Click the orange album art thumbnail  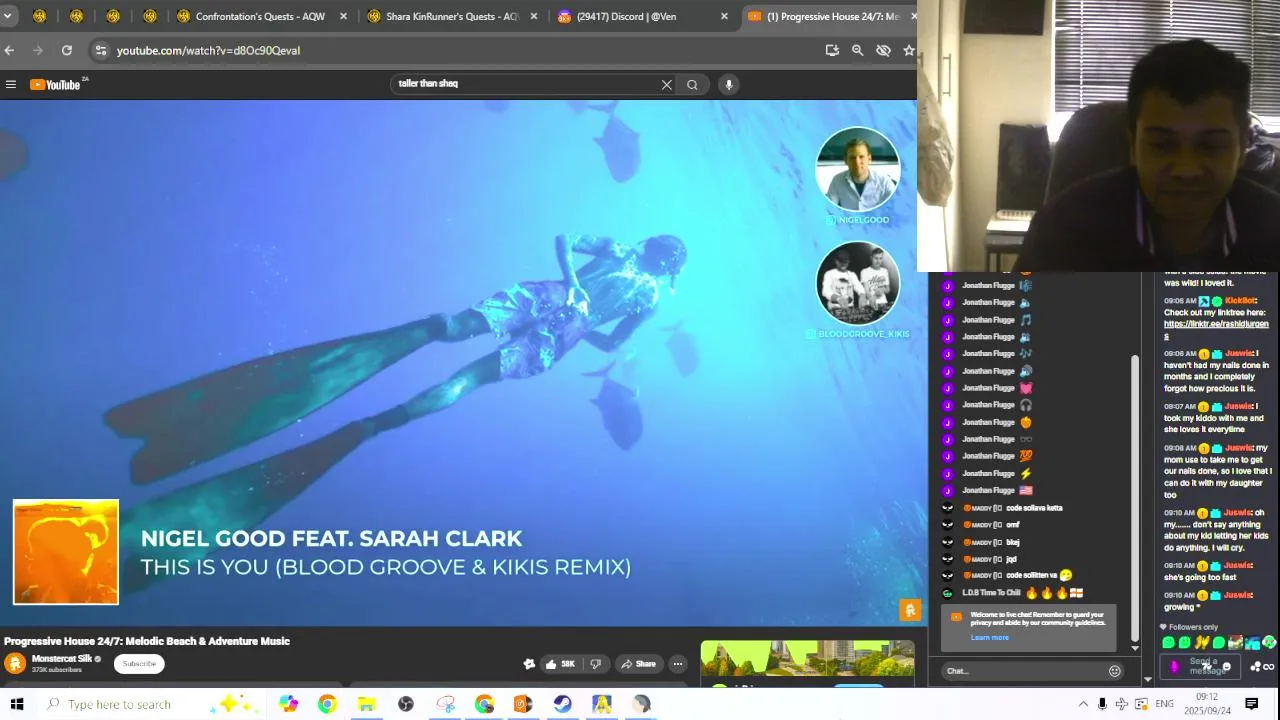pyautogui.click(x=66, y=552)
